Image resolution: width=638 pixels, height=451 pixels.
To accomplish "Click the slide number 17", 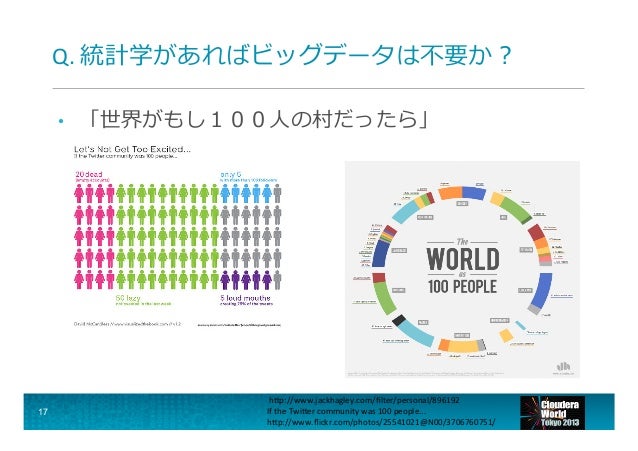I will pos(43,412).
